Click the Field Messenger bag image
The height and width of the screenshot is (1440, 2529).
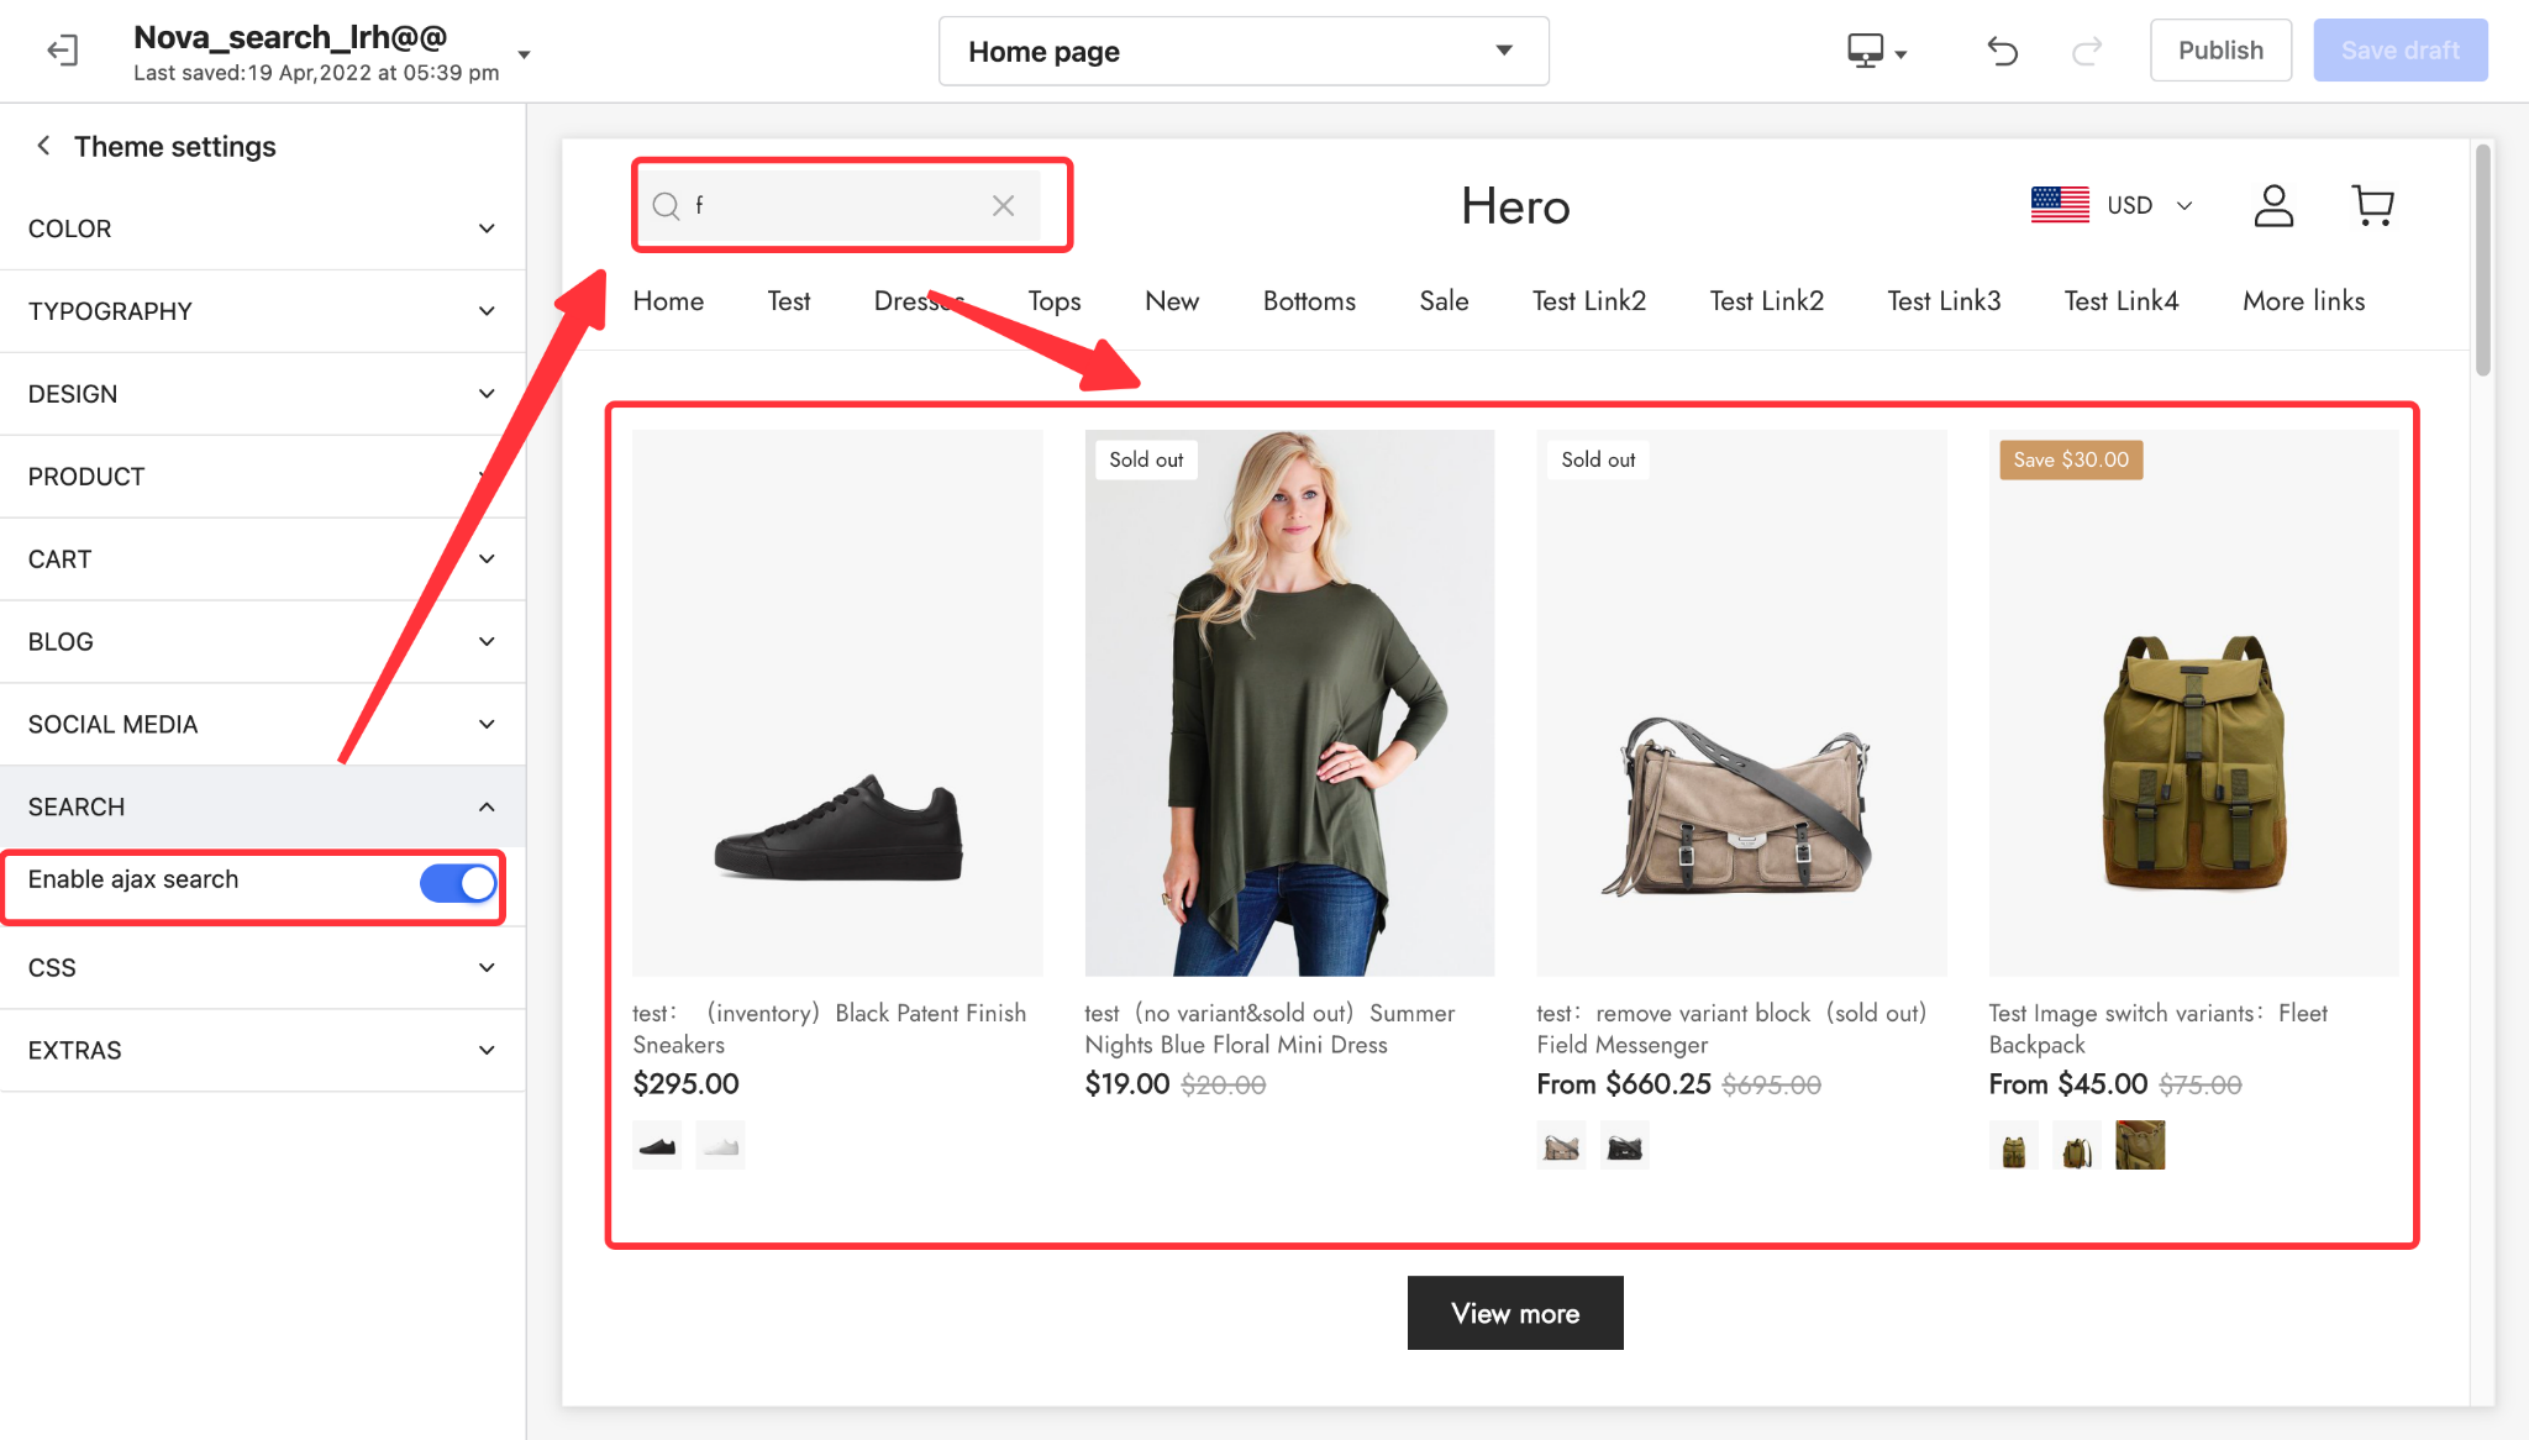click(x=1741, y=703)
